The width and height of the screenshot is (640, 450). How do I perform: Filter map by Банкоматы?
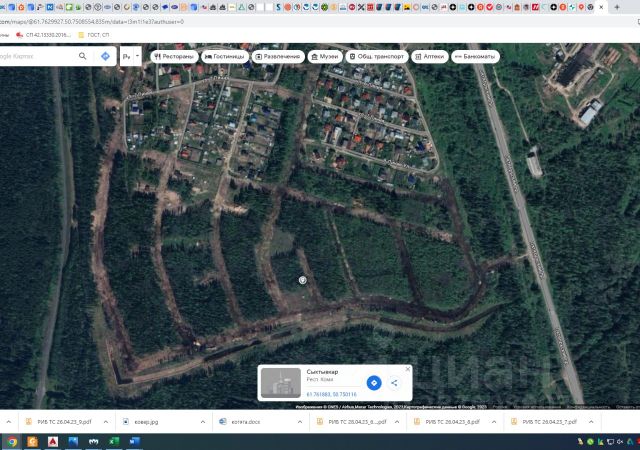click(475, 56)
